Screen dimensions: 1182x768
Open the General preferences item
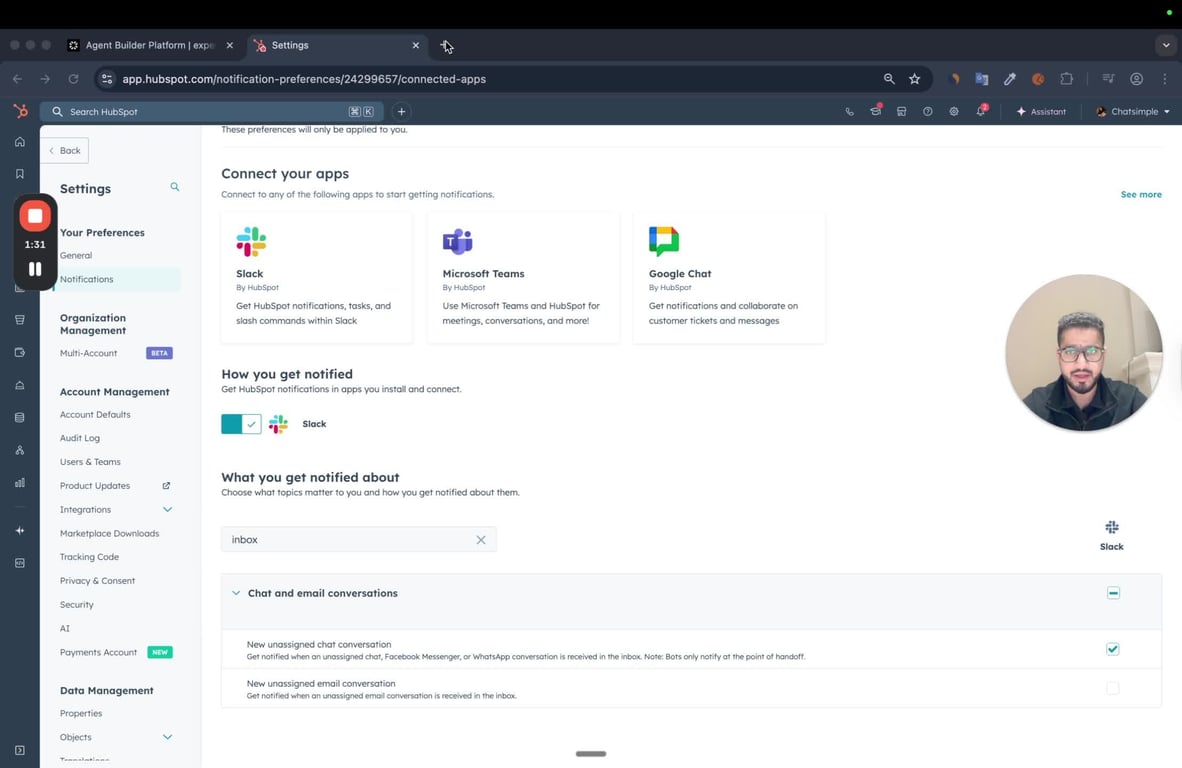tap(76, 255)
